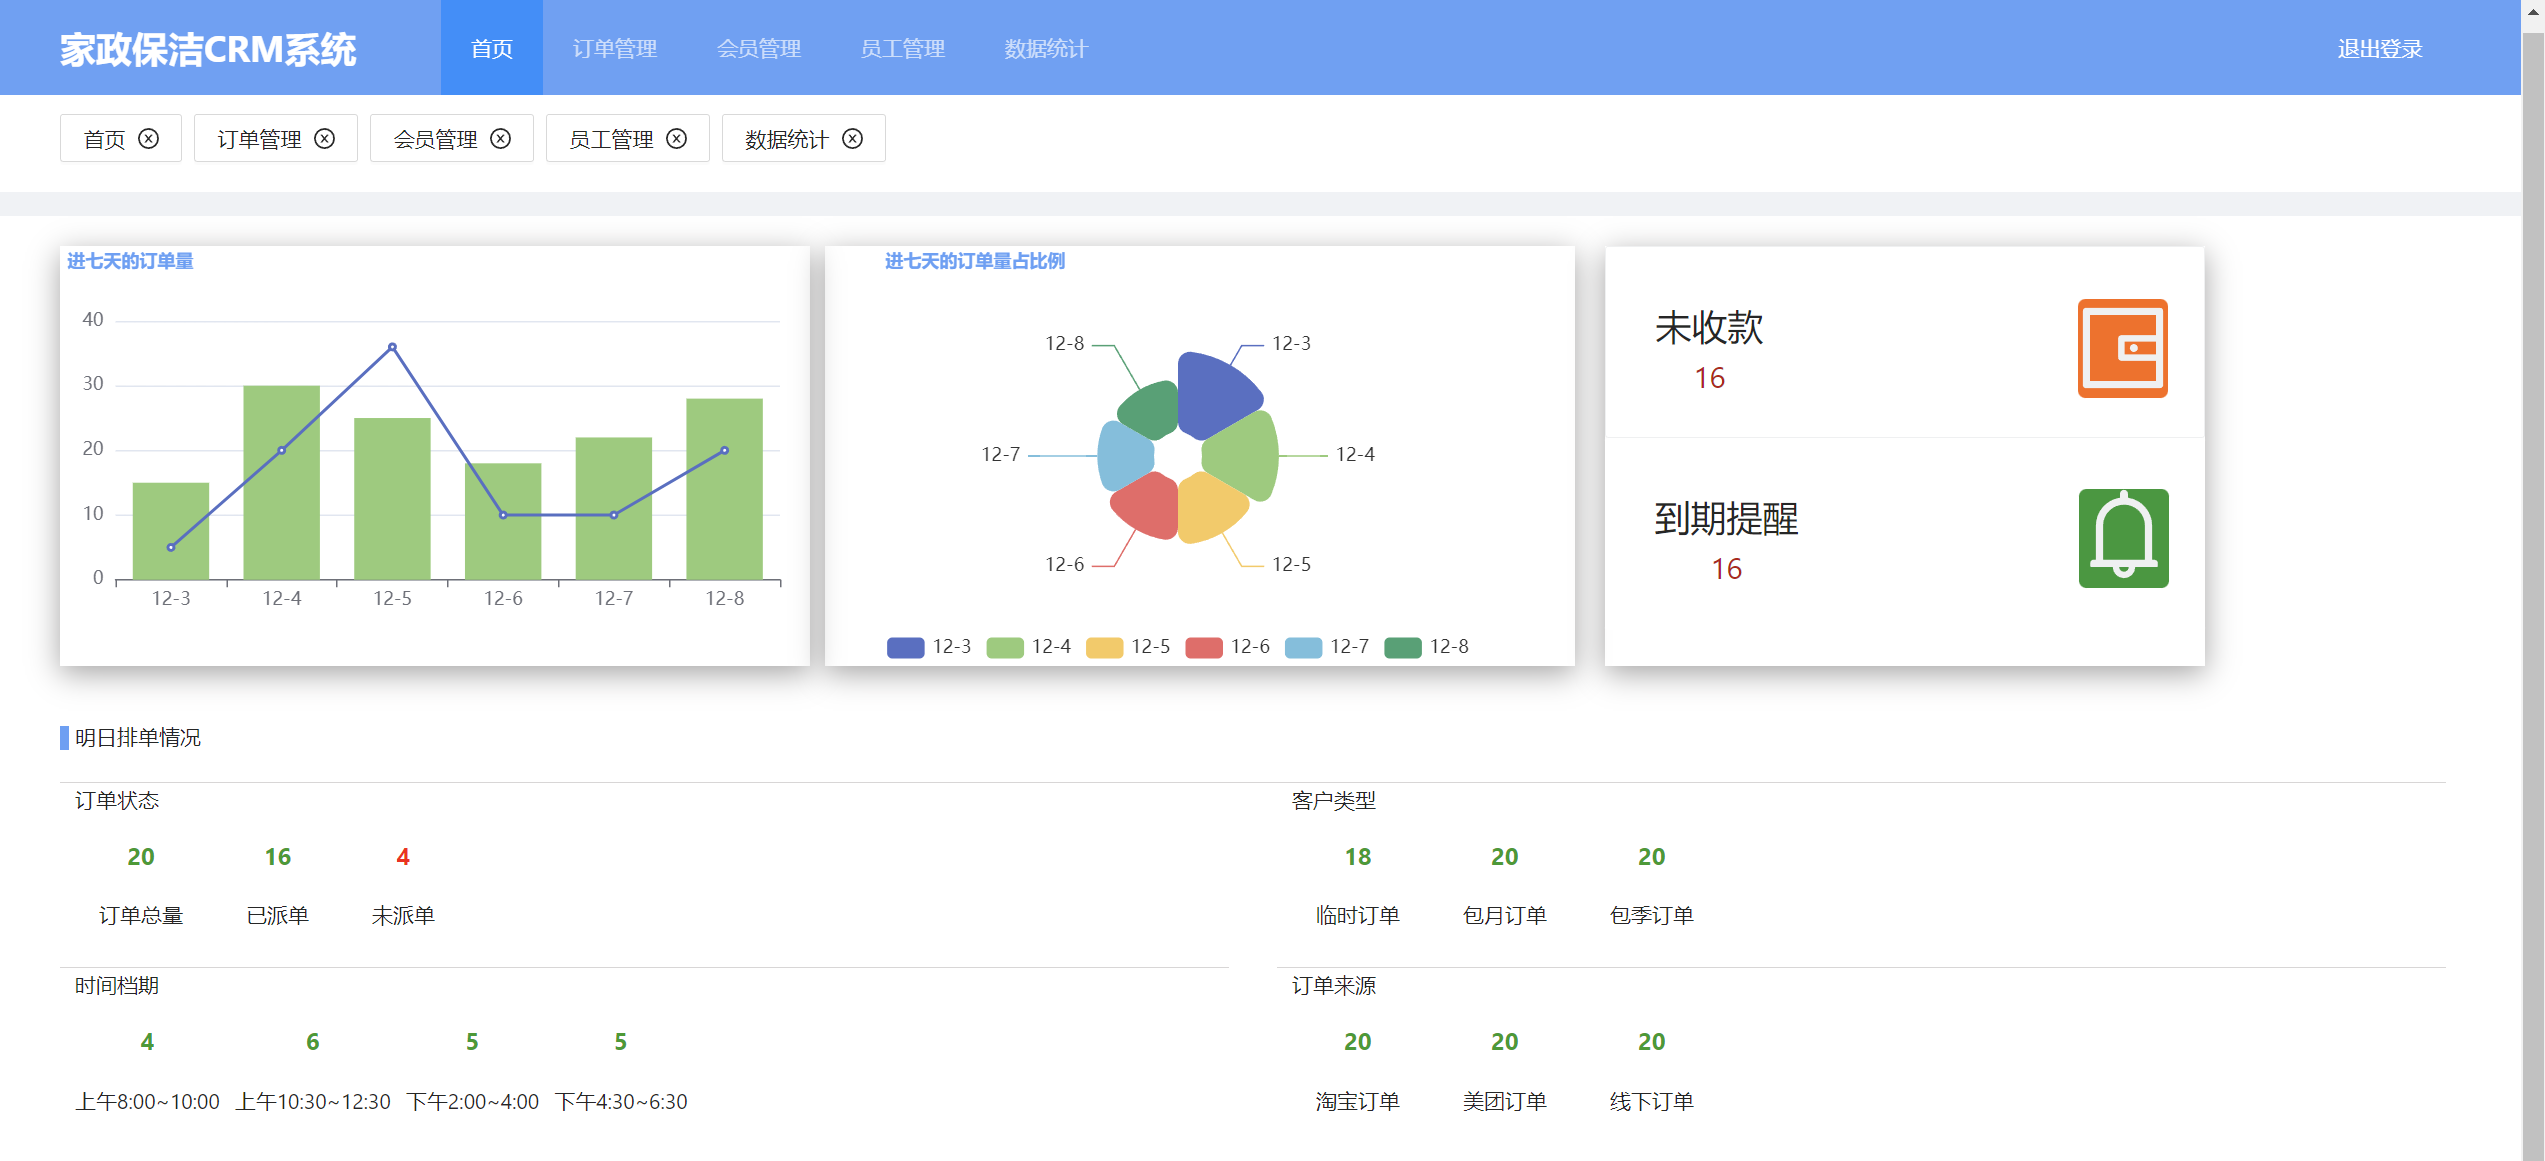Image resolution: width=2545 pixels, height=1161 pixels.
Task: Click the 12-7 bar in order chart
Action: tap(614, 508)
